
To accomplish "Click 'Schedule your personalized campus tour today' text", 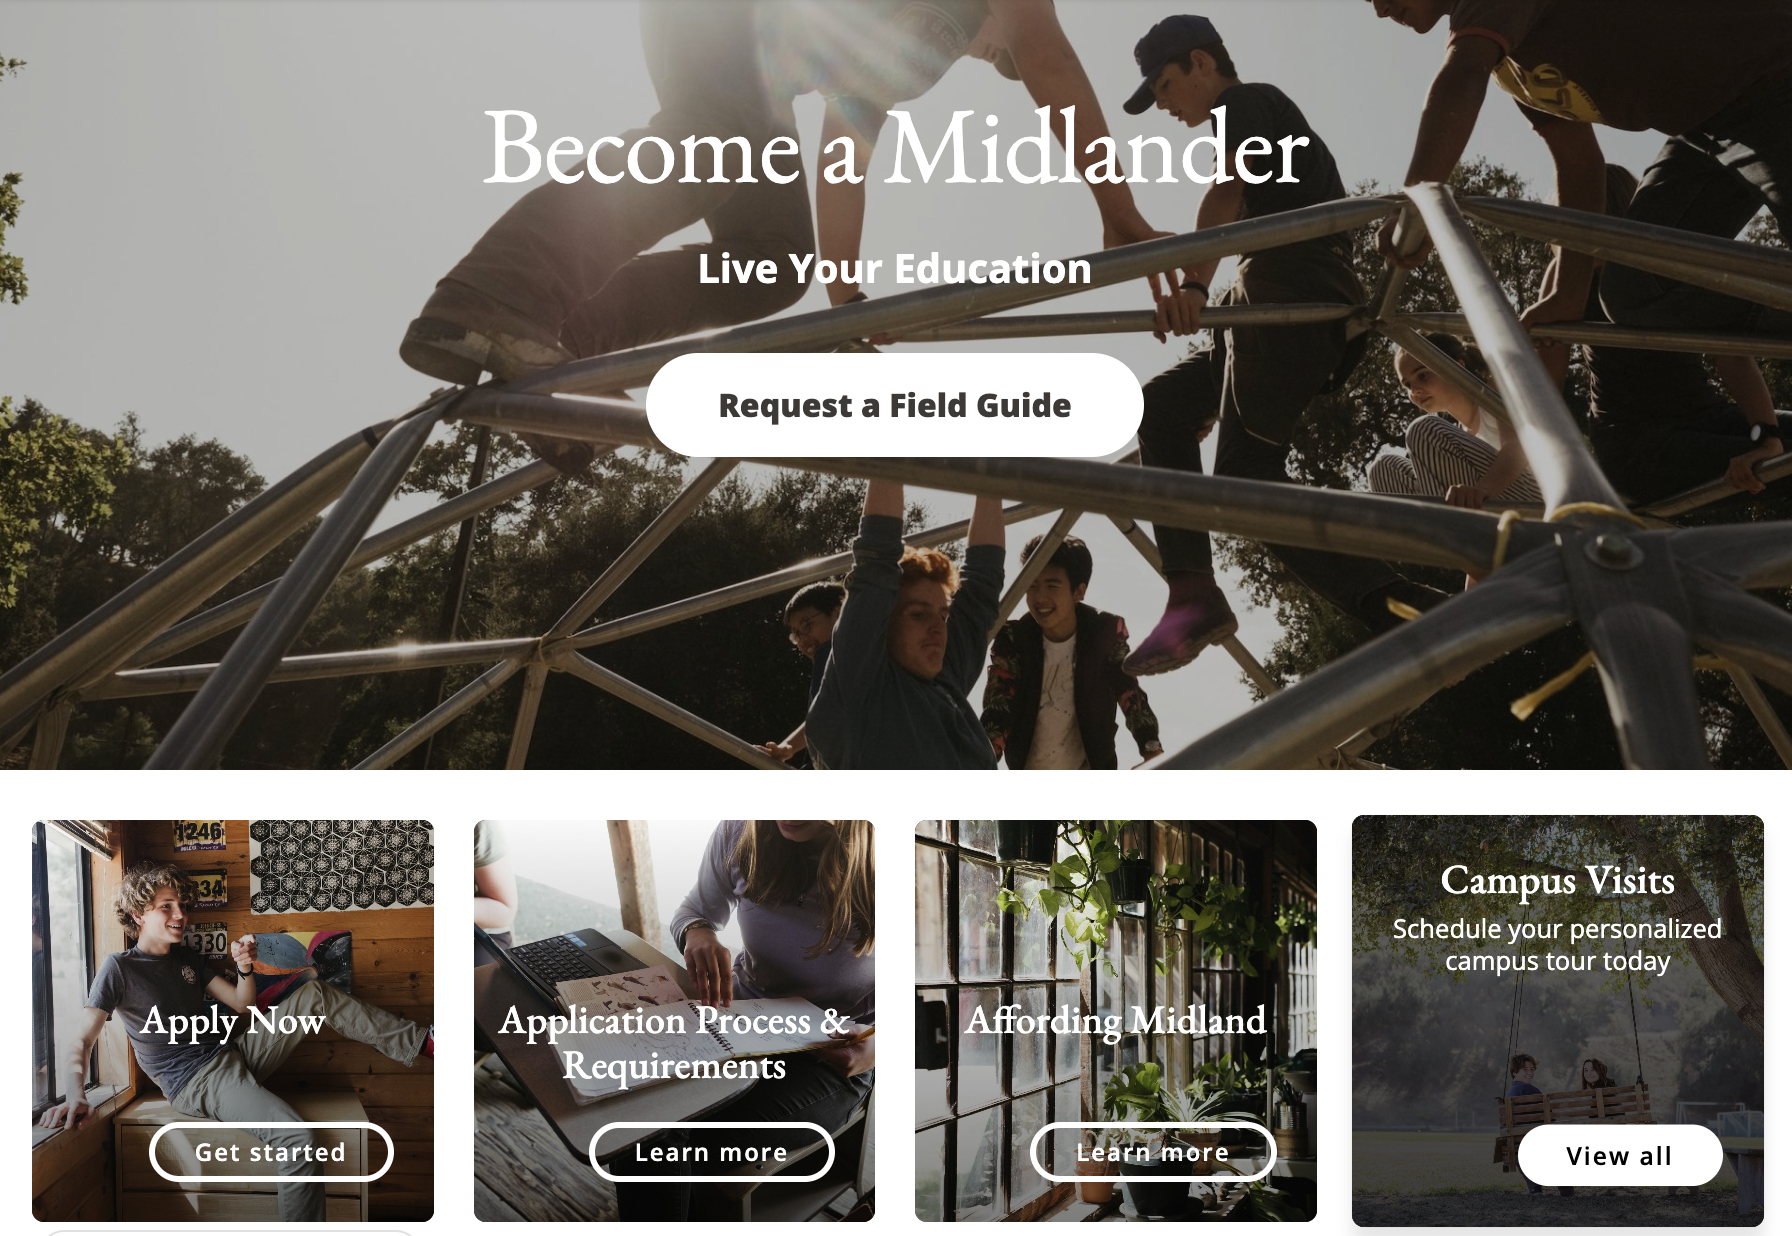I will tap(1557, 945).
